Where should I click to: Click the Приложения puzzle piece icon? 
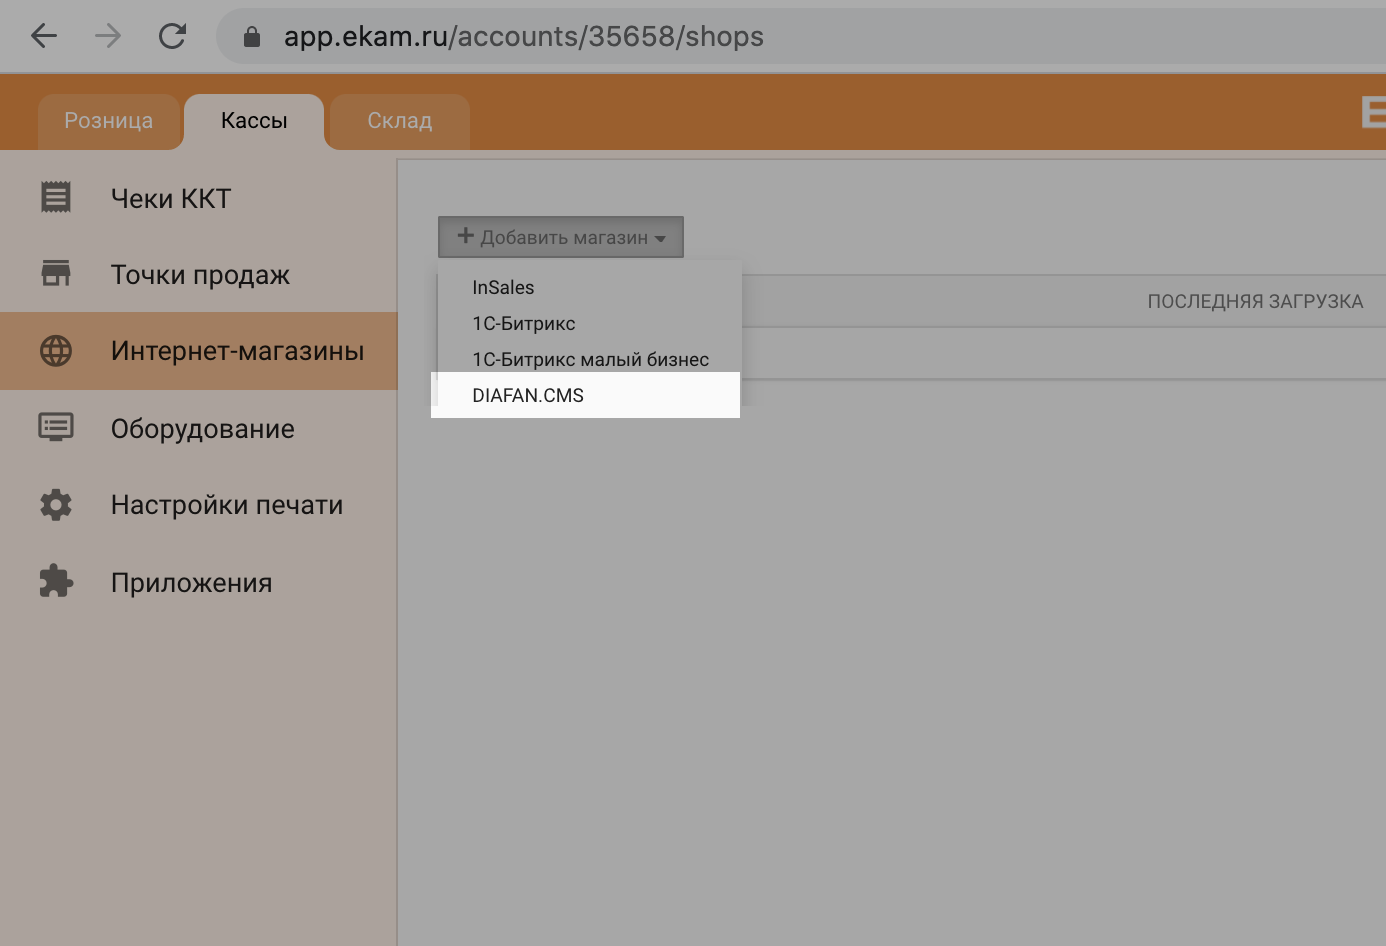[56, 581]
